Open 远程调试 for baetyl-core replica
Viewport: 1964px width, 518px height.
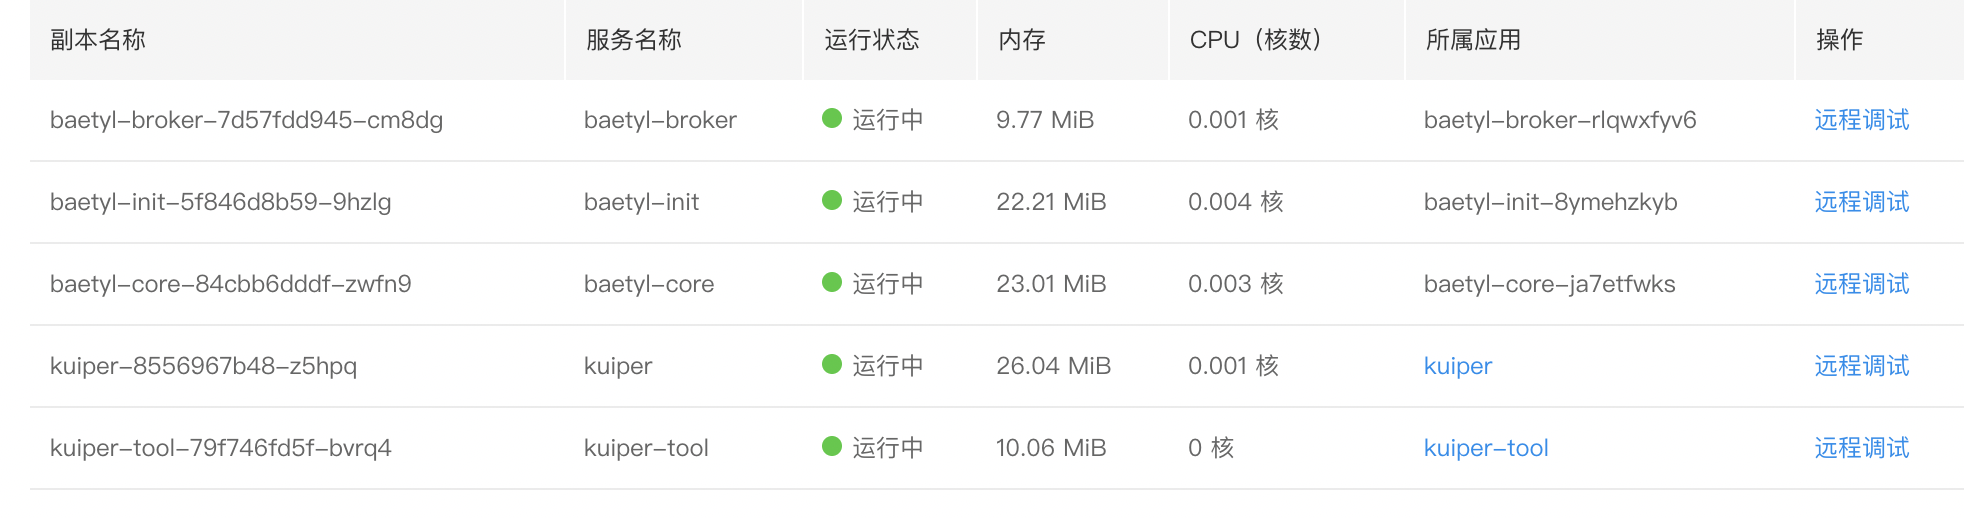pos(1862,284)
